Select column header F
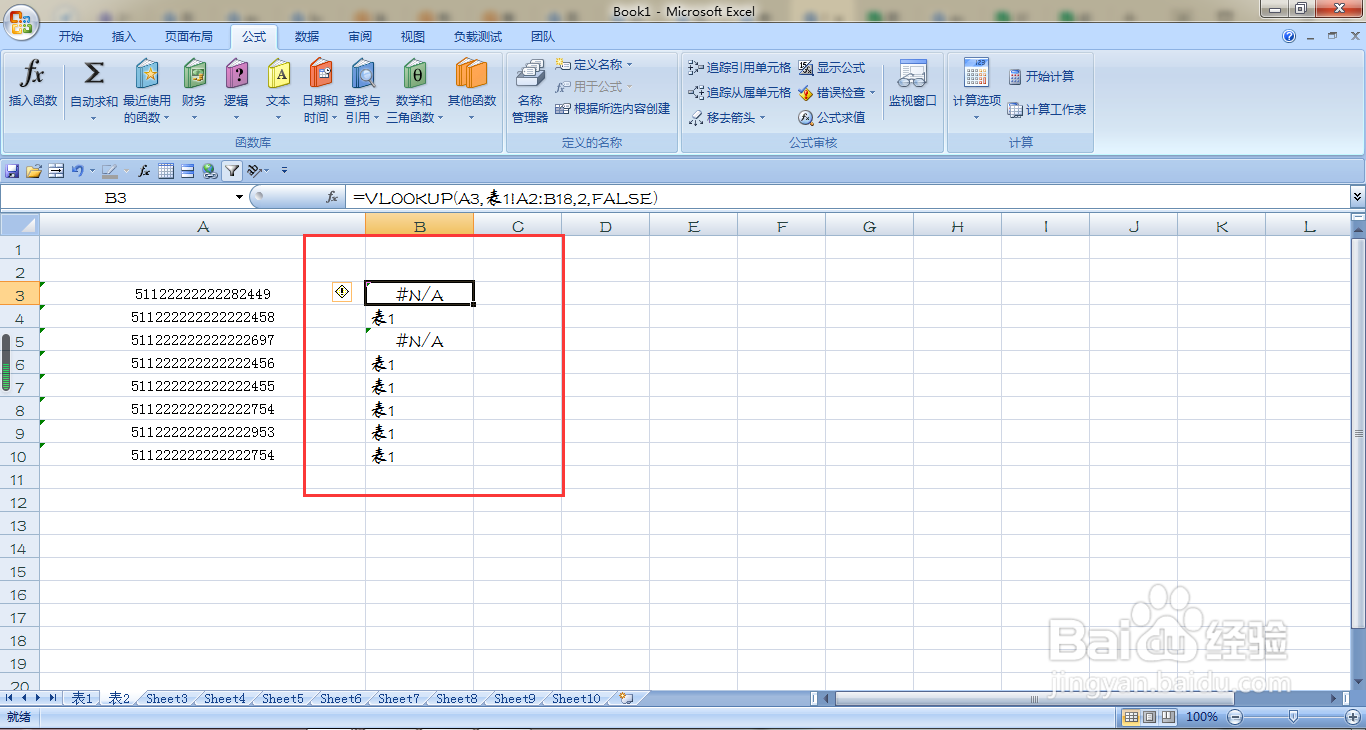 782,227
